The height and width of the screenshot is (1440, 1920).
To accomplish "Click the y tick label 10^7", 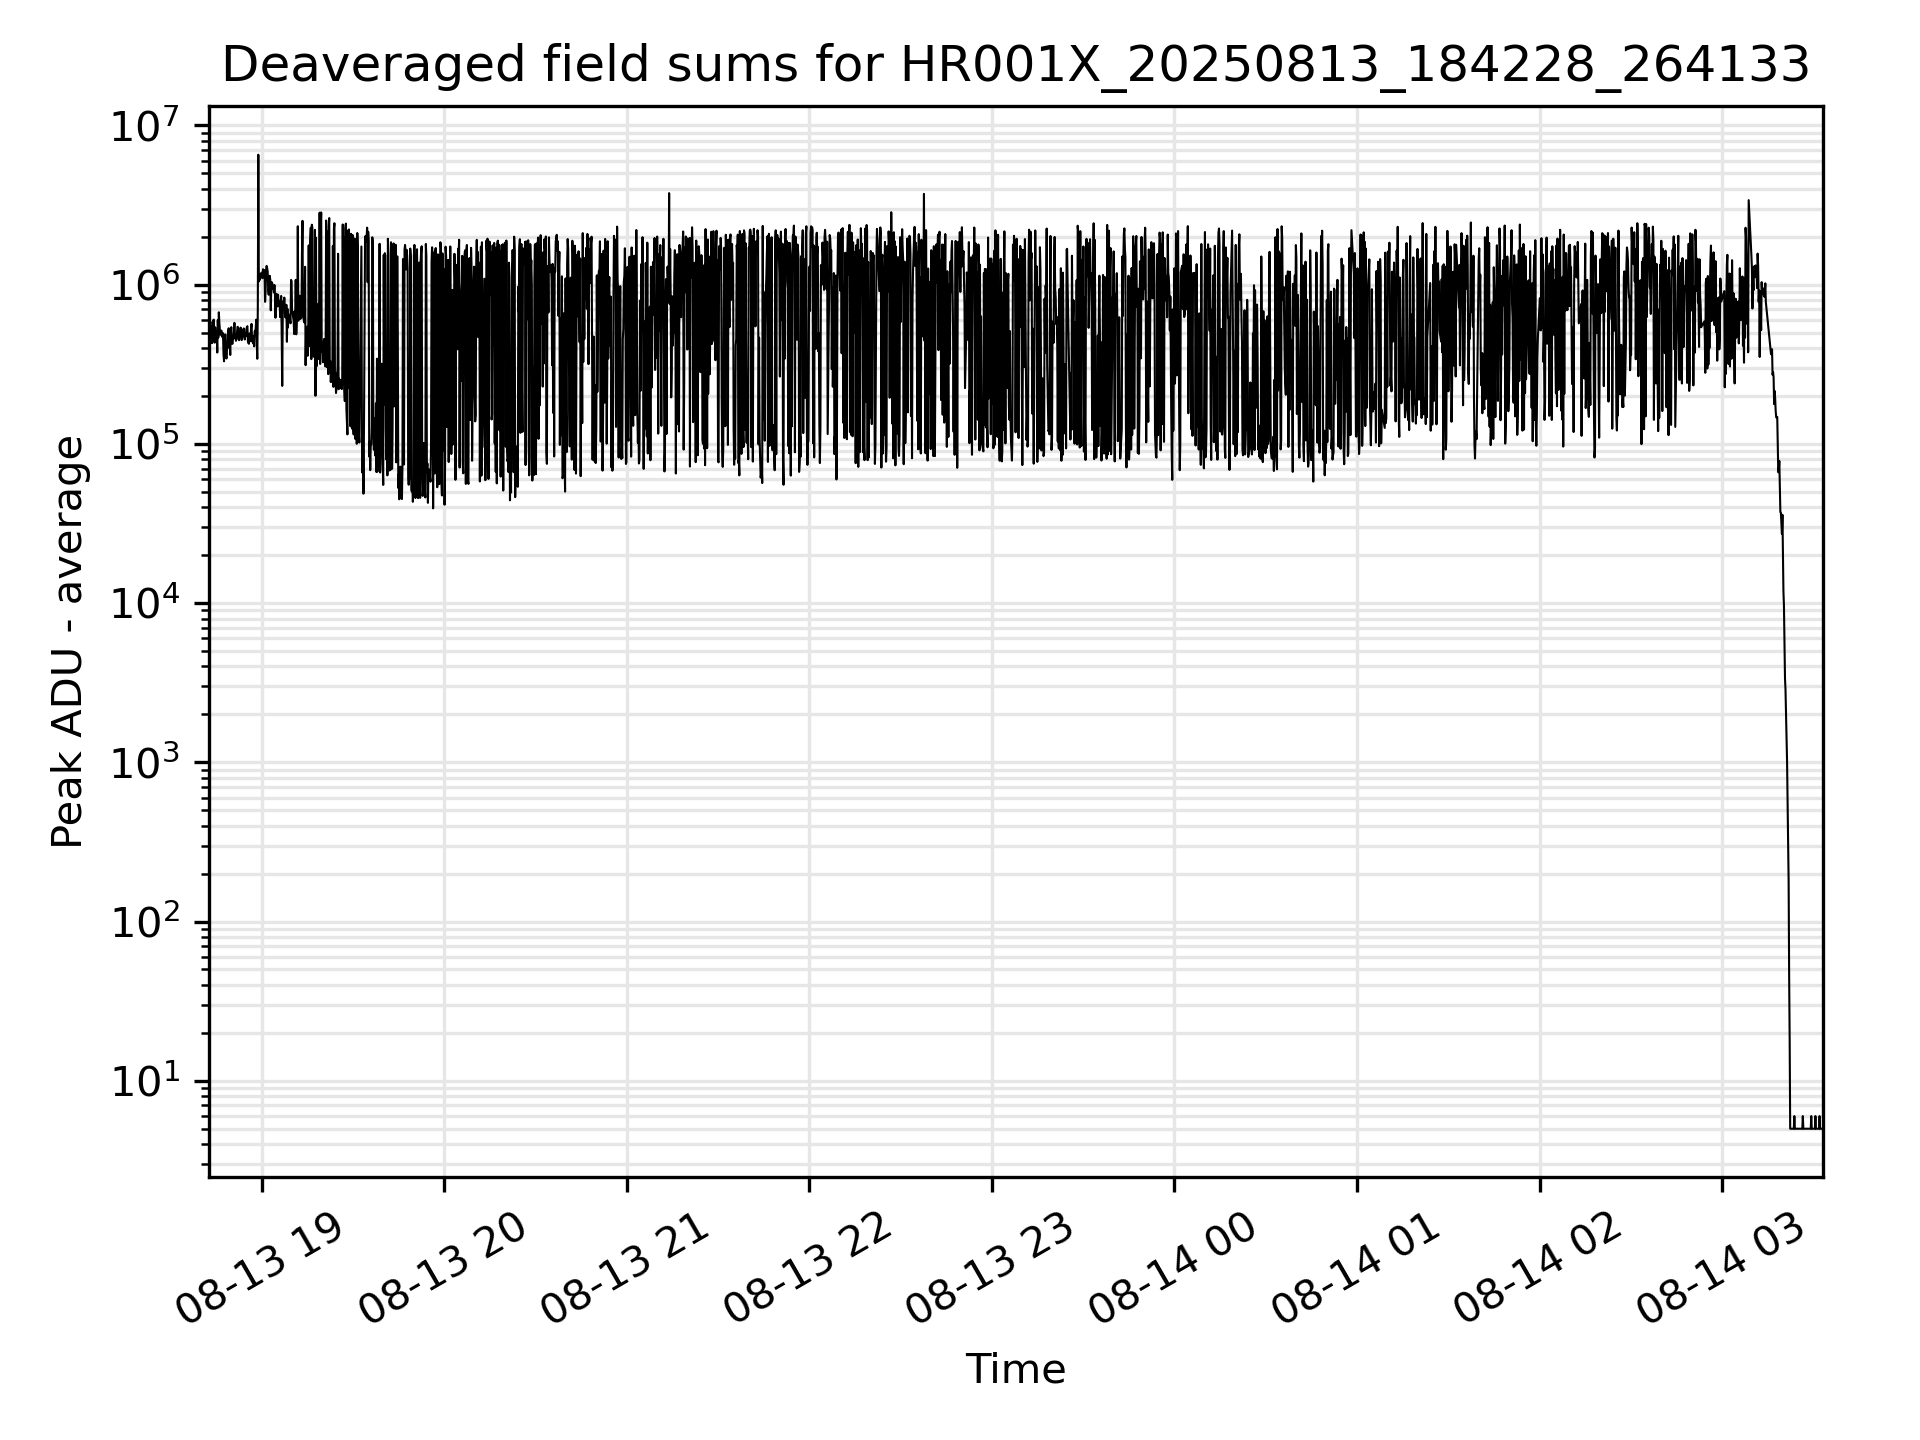I will pos(144,126).
